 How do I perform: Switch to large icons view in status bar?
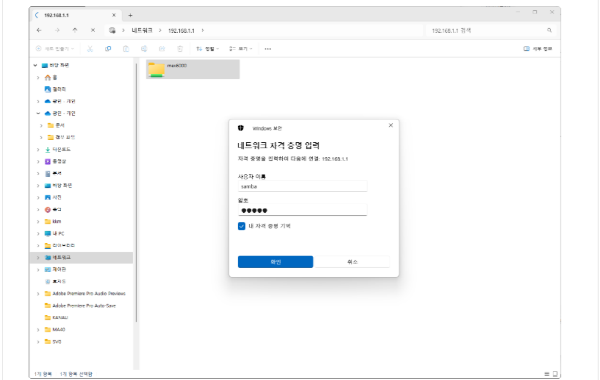555,374
